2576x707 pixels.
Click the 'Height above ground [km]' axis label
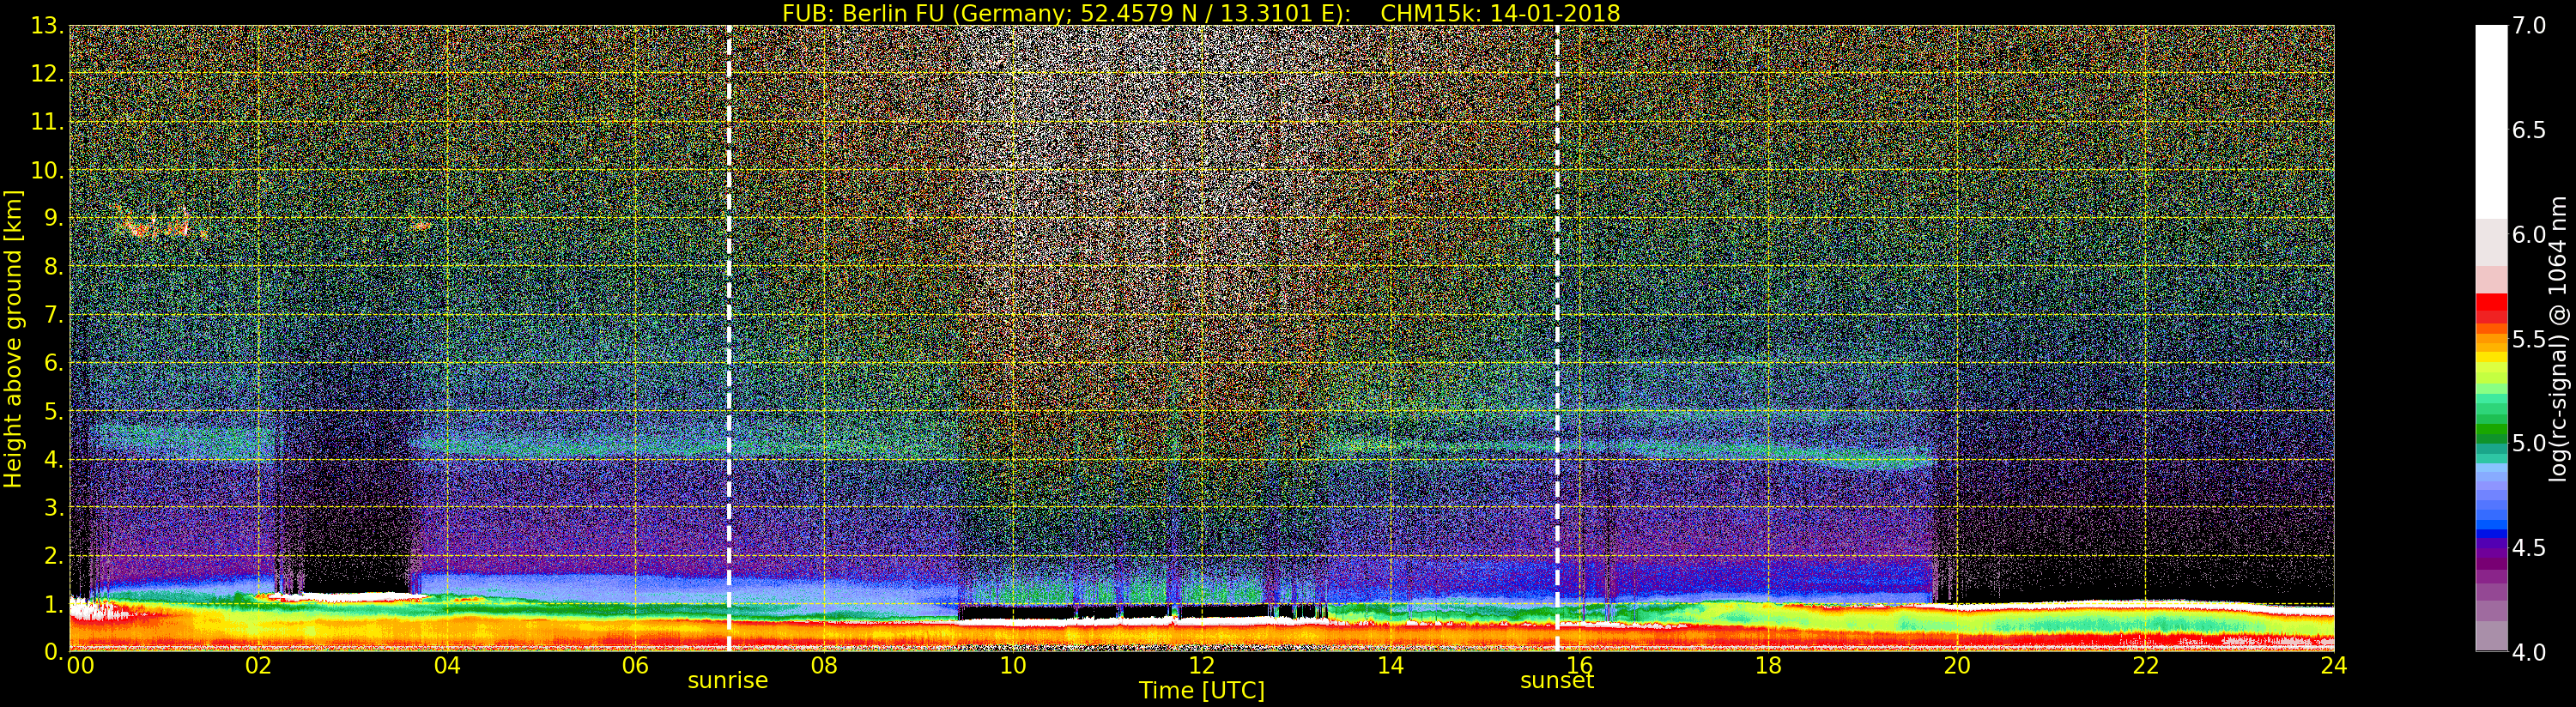tap(13, 338)
